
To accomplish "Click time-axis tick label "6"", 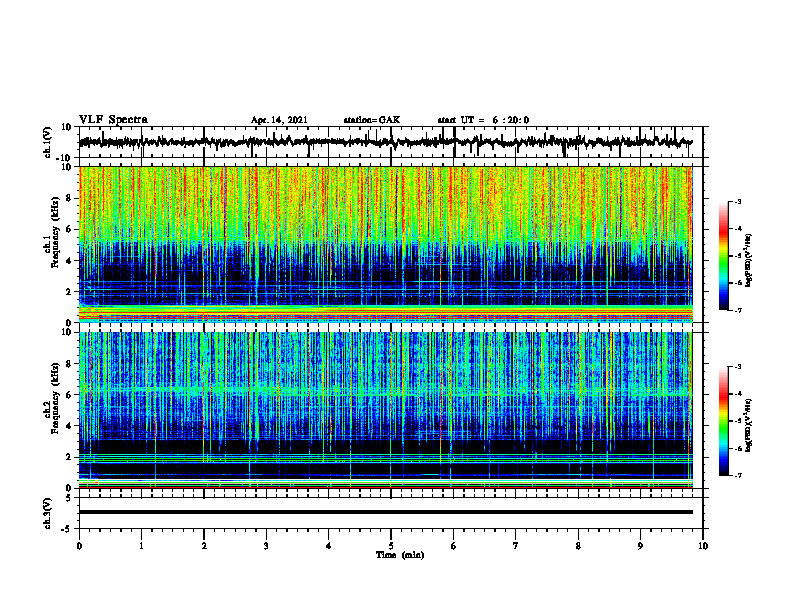I will pyautogui.click(x=454, y=546).
